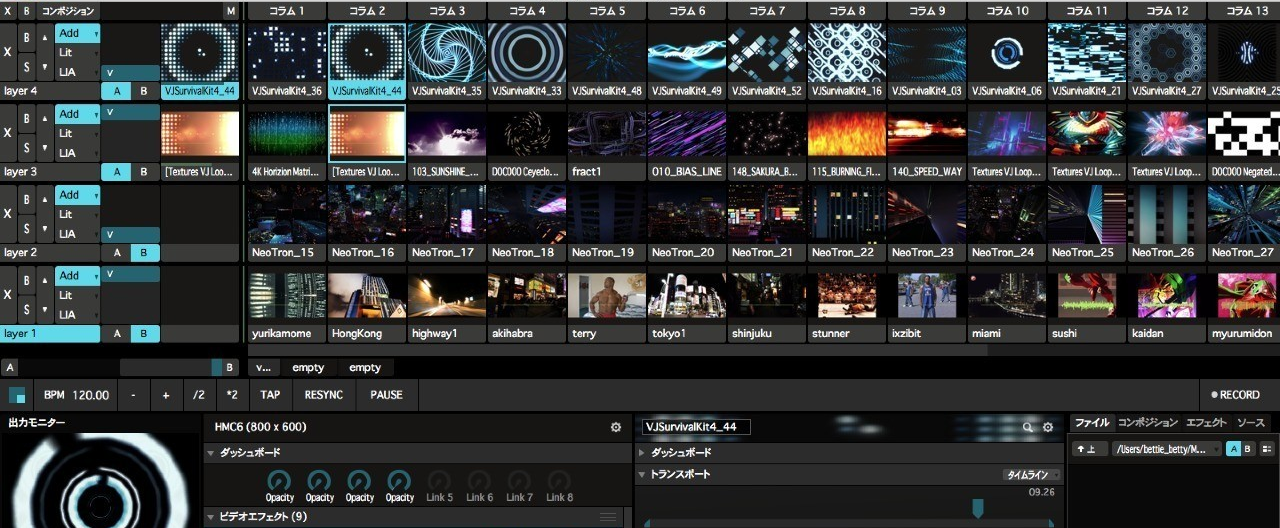The image size is (1280, 528).
Task: Click the composition M button
Action: [x=231, y=10]
